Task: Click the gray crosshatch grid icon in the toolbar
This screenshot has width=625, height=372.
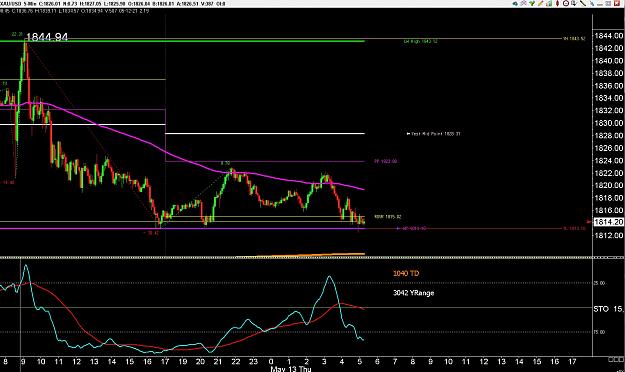Action: pyautogui.click(x=523, y=3)
